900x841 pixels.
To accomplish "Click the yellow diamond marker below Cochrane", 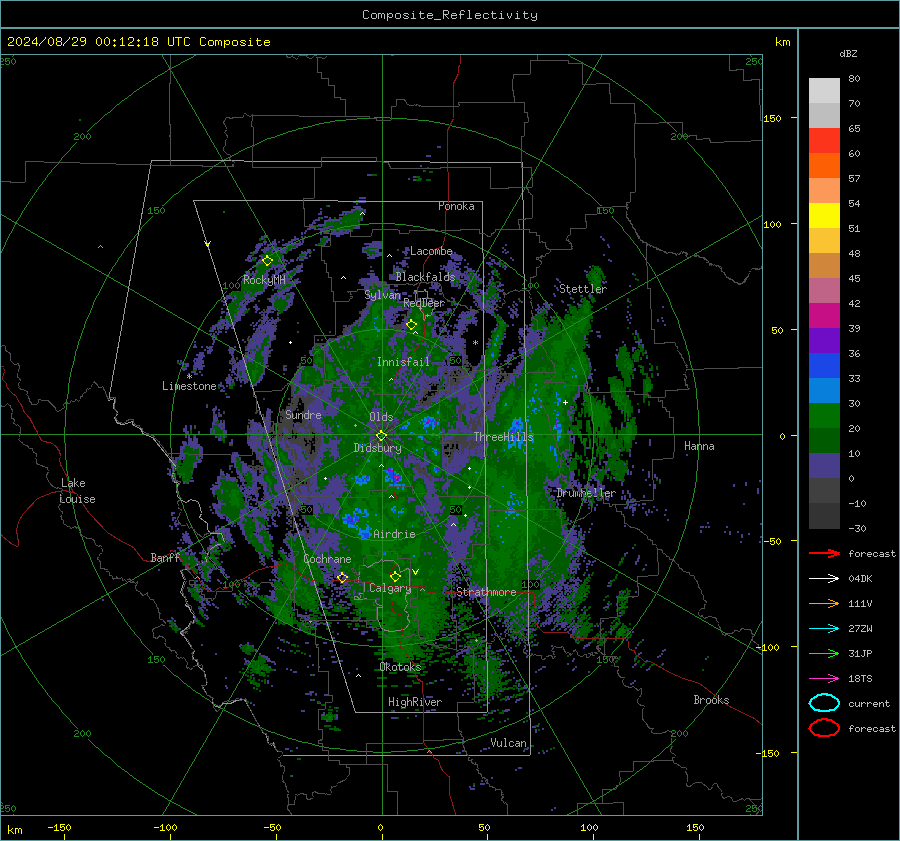I will pos(343,577).
